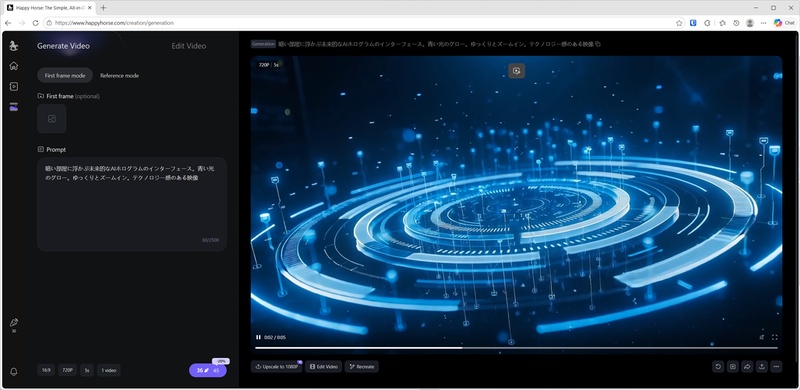
Task: Click the purple generate button showing 36 credits
Action: click(x=208, y=371)
